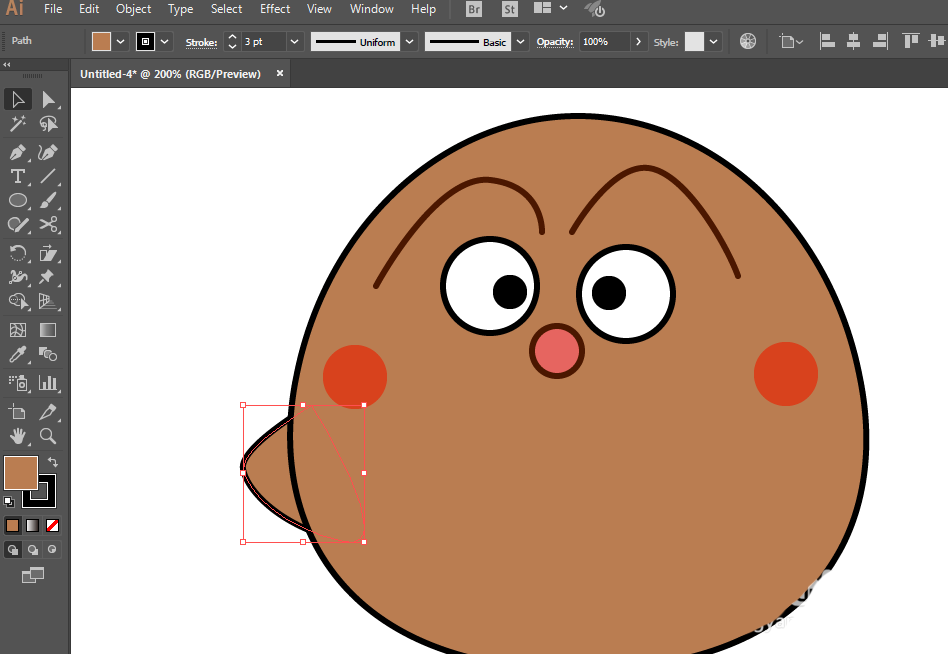Pick the Scissors tool
The width and height of the screenshot is (948, 654).
click(x=48, y=224)
